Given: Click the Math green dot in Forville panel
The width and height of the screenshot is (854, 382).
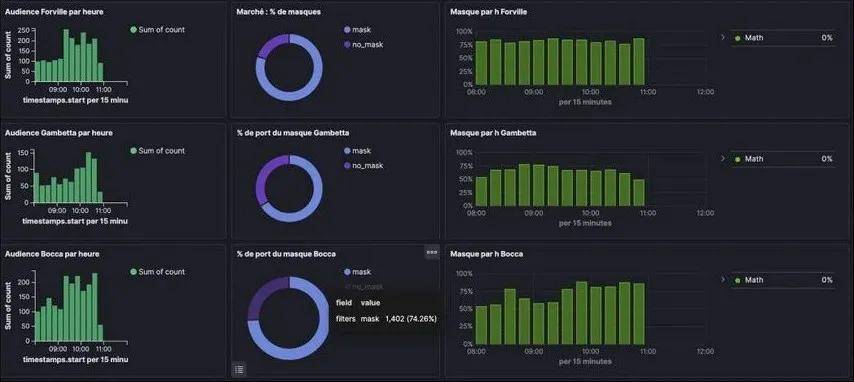Looking at the screenshot, I should (x=737, y=38).
